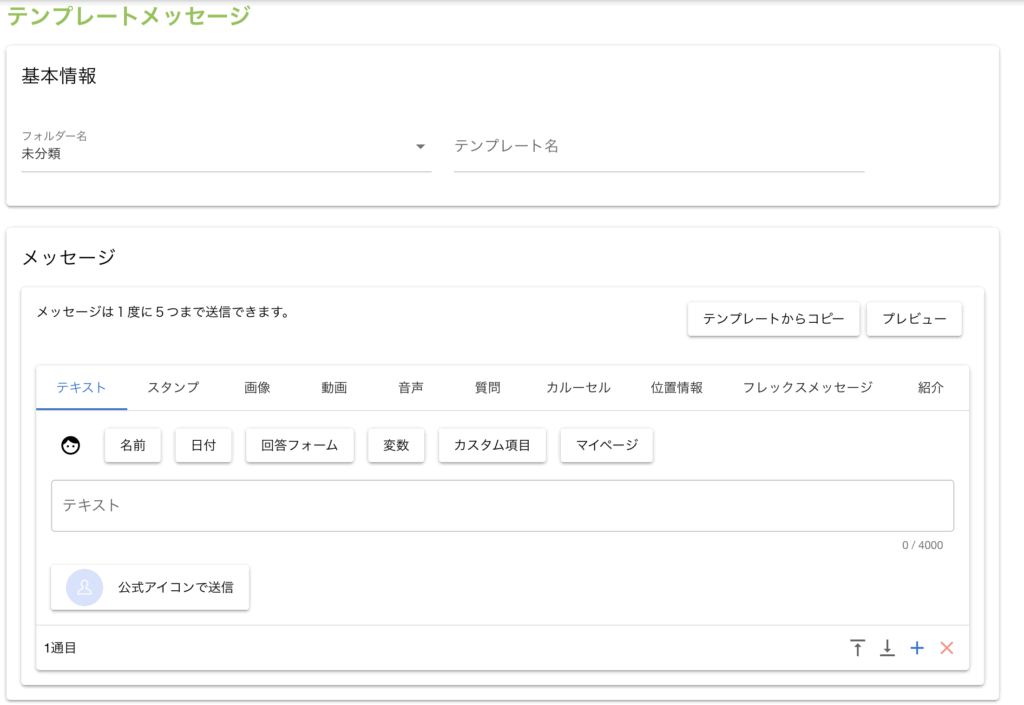Open the 画像 tab
1024x705 pixels.
click(x=257, y=388)
